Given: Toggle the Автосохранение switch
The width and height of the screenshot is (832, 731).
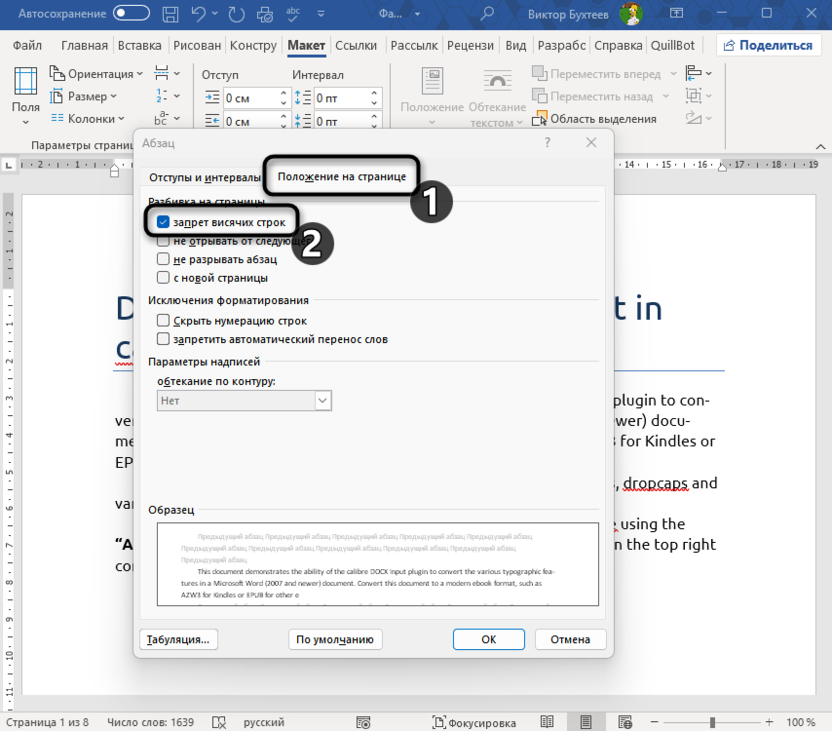Looking at the screenshot, I should pyautogui.click(x=133, y=14).
